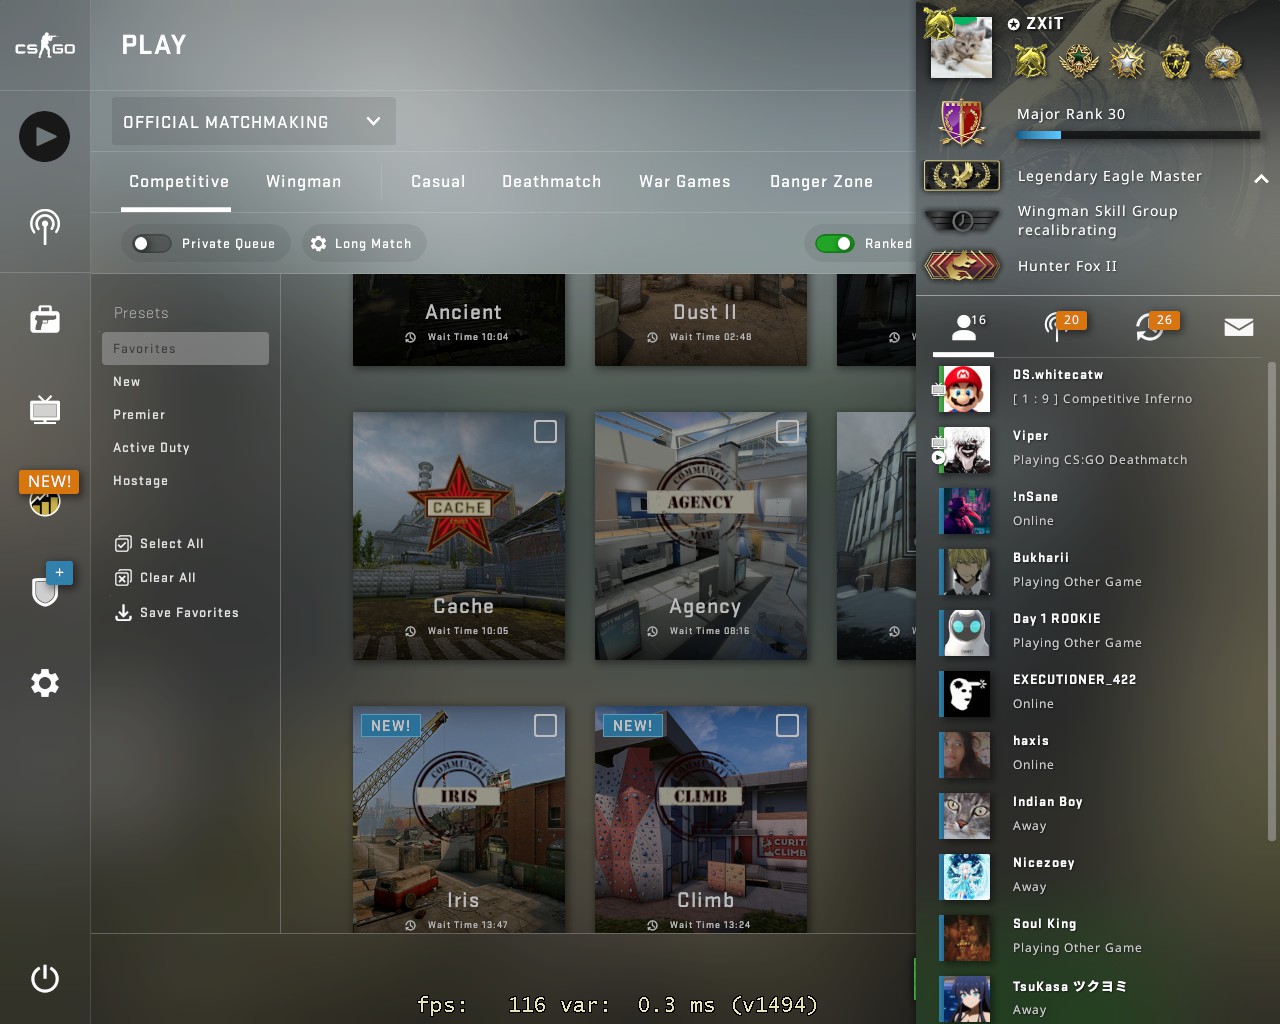Check the Agency map checkbox
The width and height of the screenshot is (1280, 1024).
(x=787, y=431)
